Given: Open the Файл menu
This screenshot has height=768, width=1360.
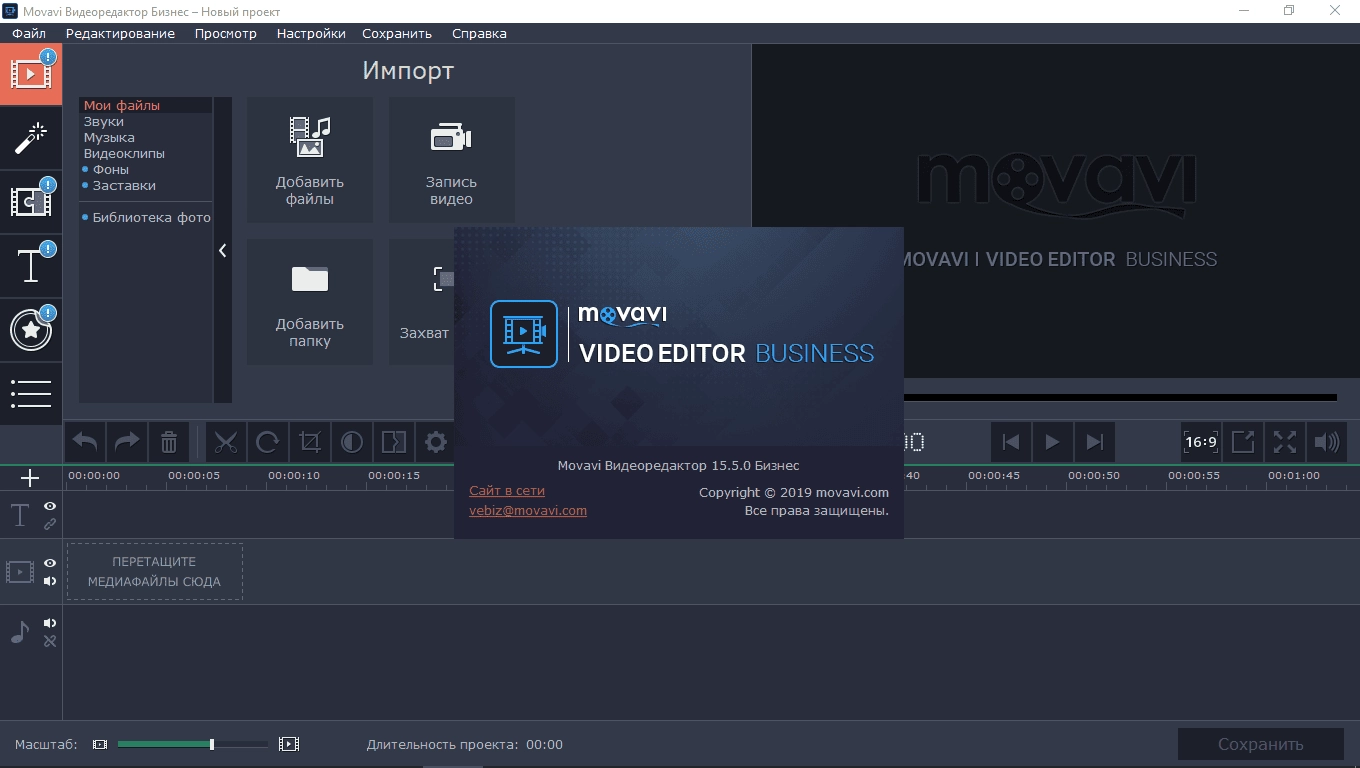Looking at the screenshot, I should tap(29, 33).
